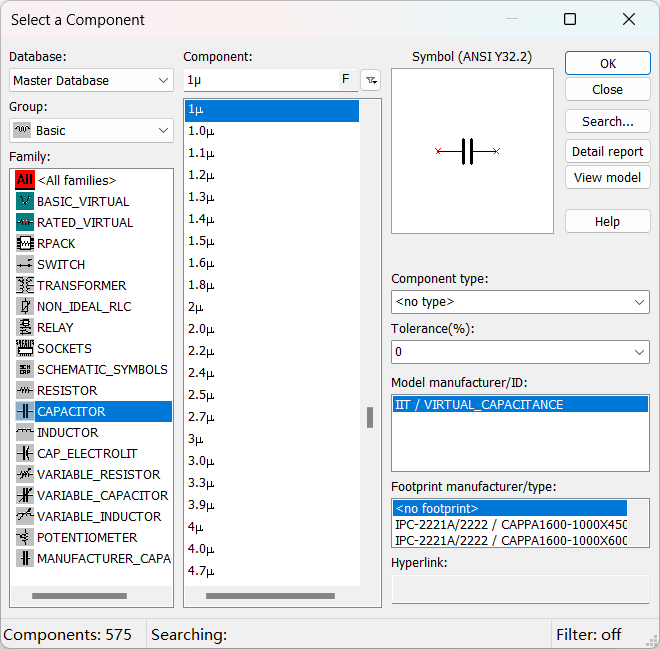Select the All families icon
The height and width of the screenshot is (649, 660).
click(x=25, y=180)
